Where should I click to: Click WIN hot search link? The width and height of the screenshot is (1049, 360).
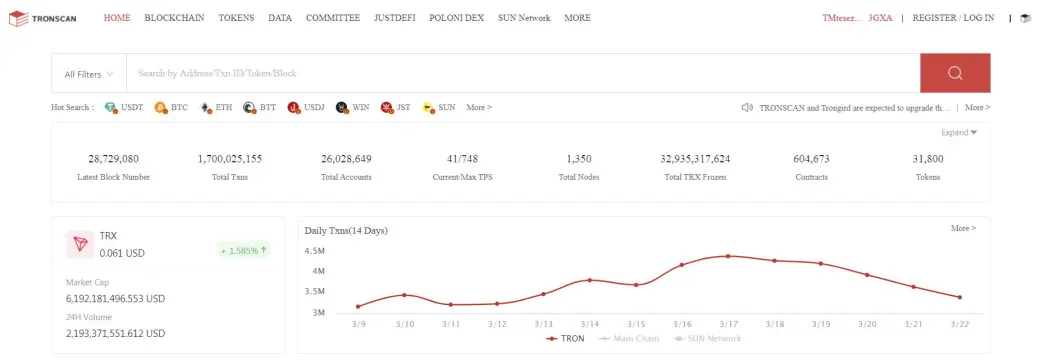pyautogui.click(x=361, y=107)
